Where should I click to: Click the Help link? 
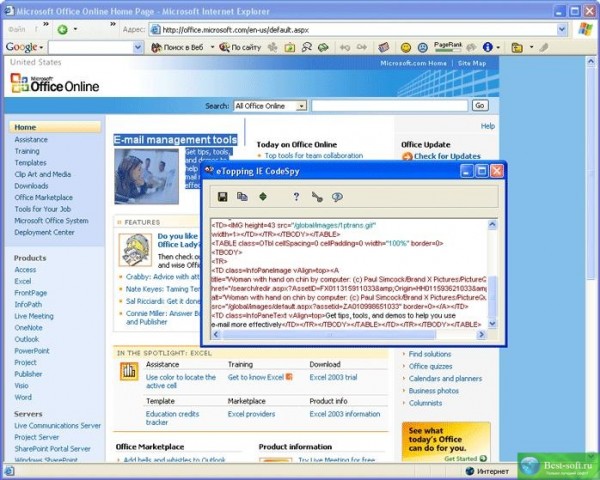(488, 126)
